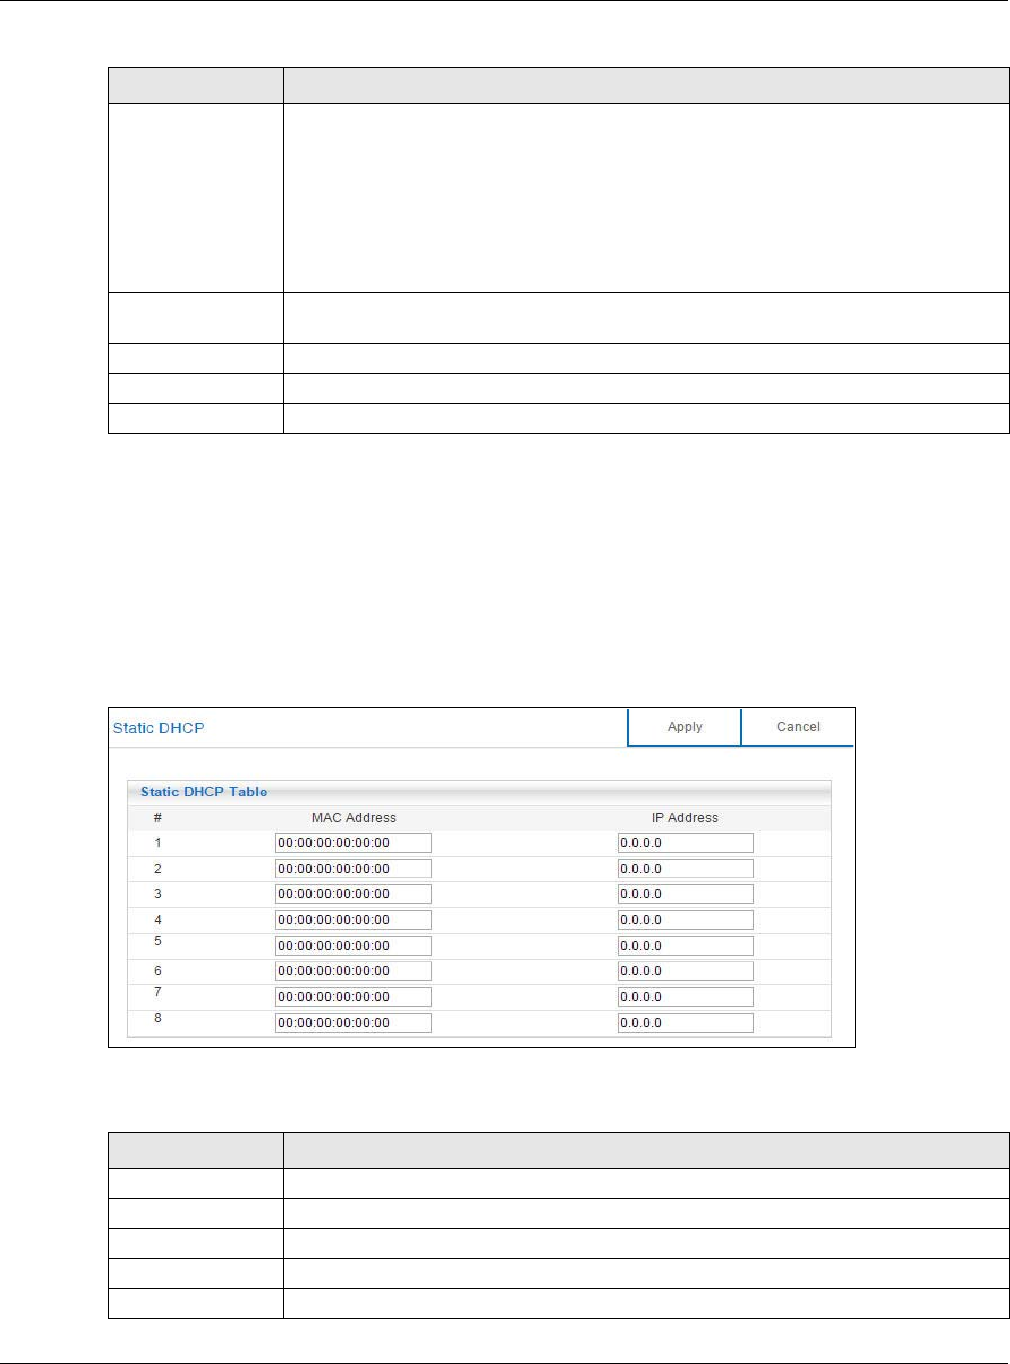Click the MAC Address field in row 4

coord(353,920)
